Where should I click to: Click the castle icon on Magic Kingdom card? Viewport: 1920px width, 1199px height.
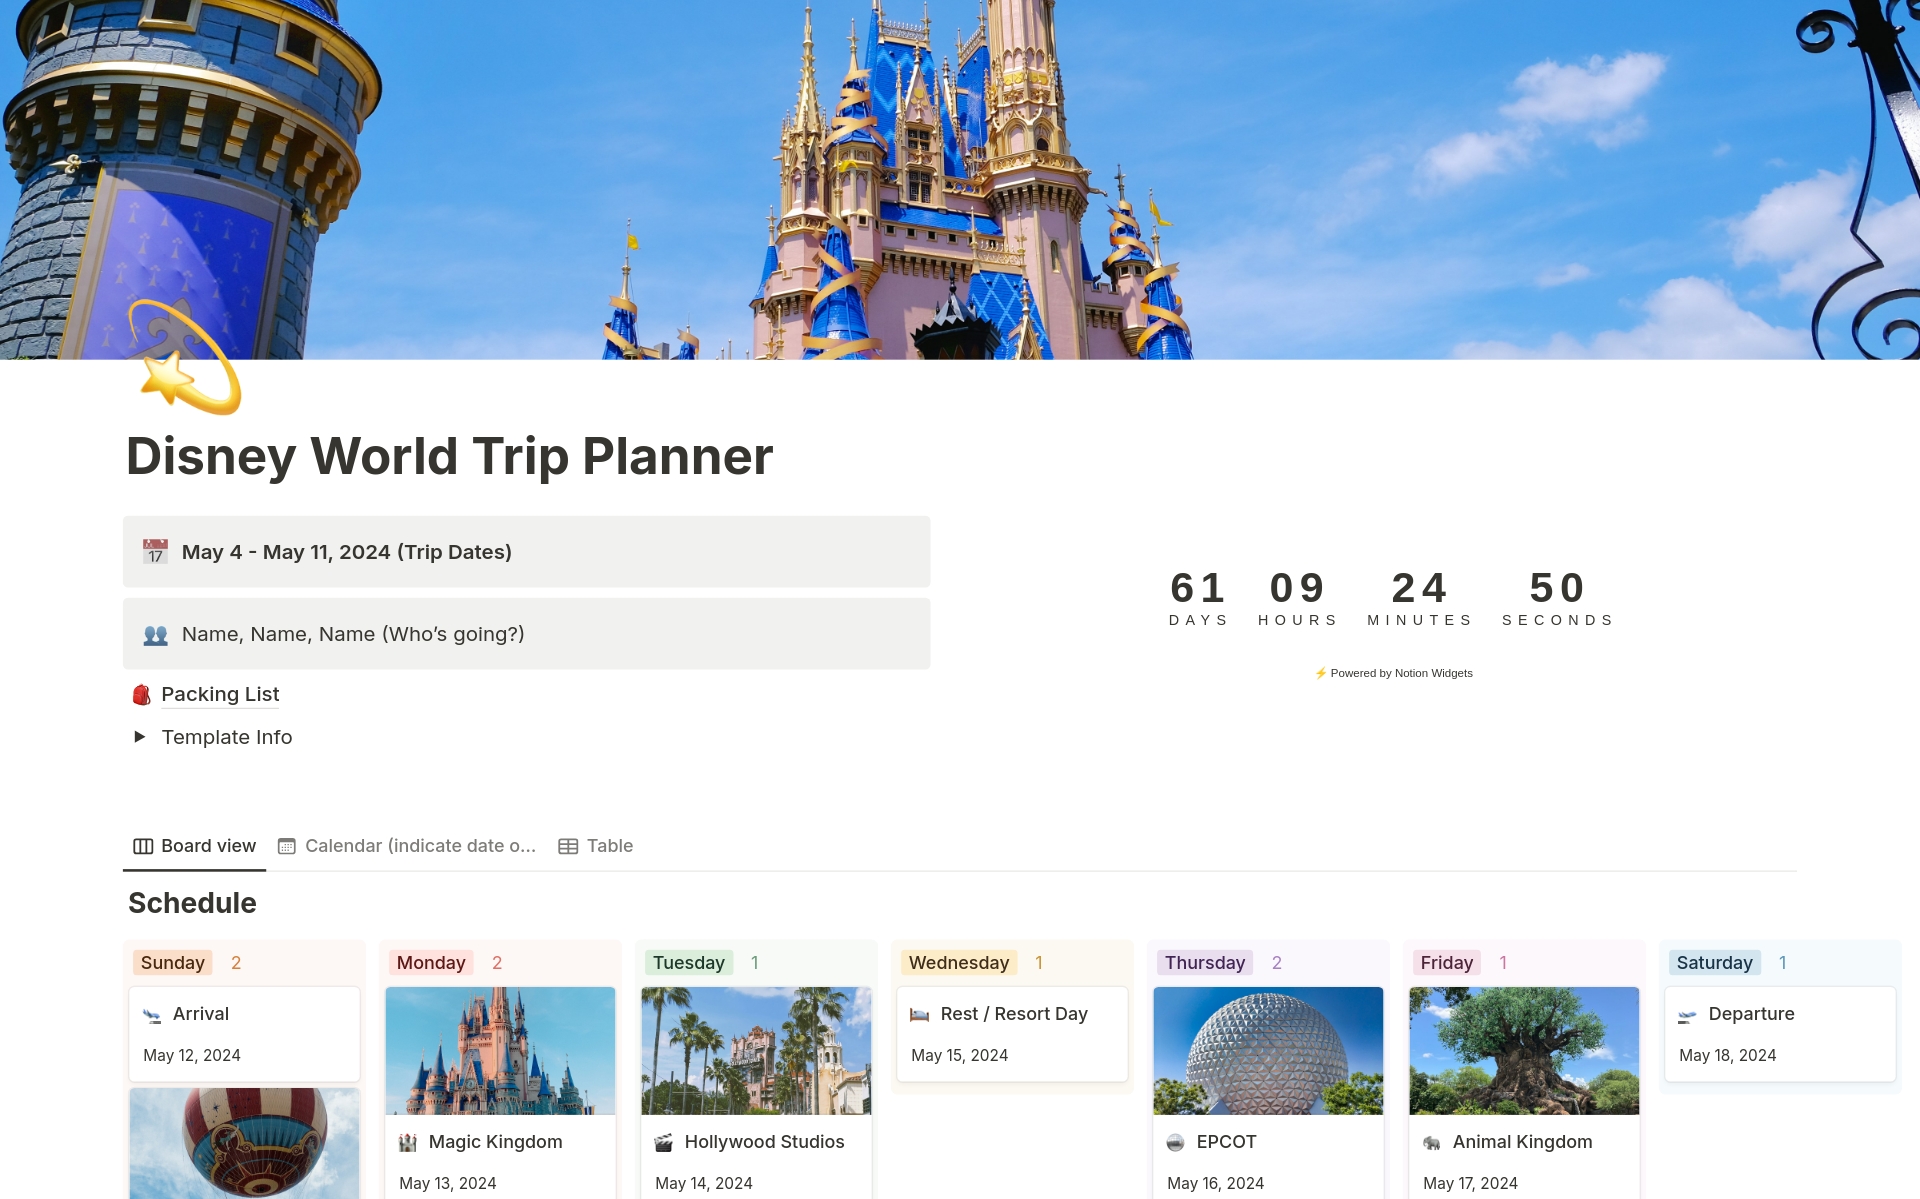tap(407, 1143)
